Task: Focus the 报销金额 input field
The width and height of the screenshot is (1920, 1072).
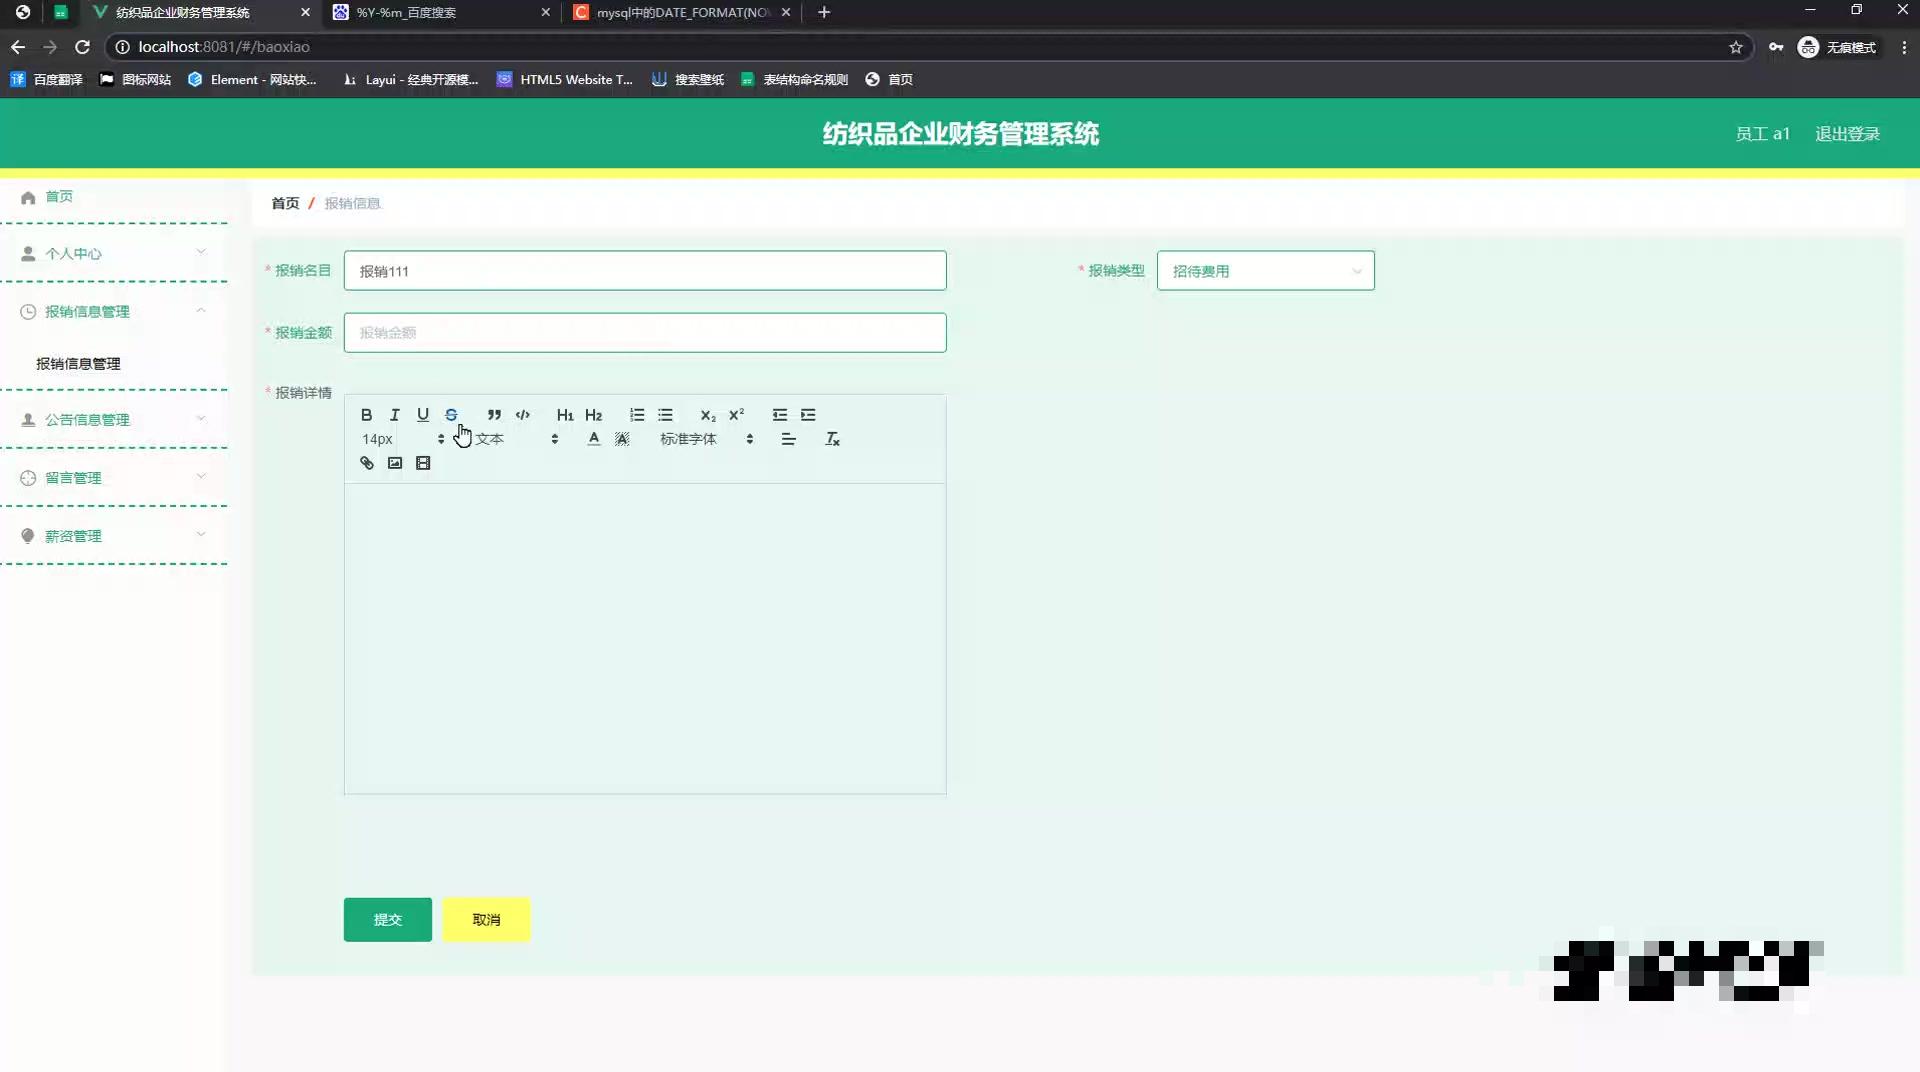Action: (x=645, y=333)
